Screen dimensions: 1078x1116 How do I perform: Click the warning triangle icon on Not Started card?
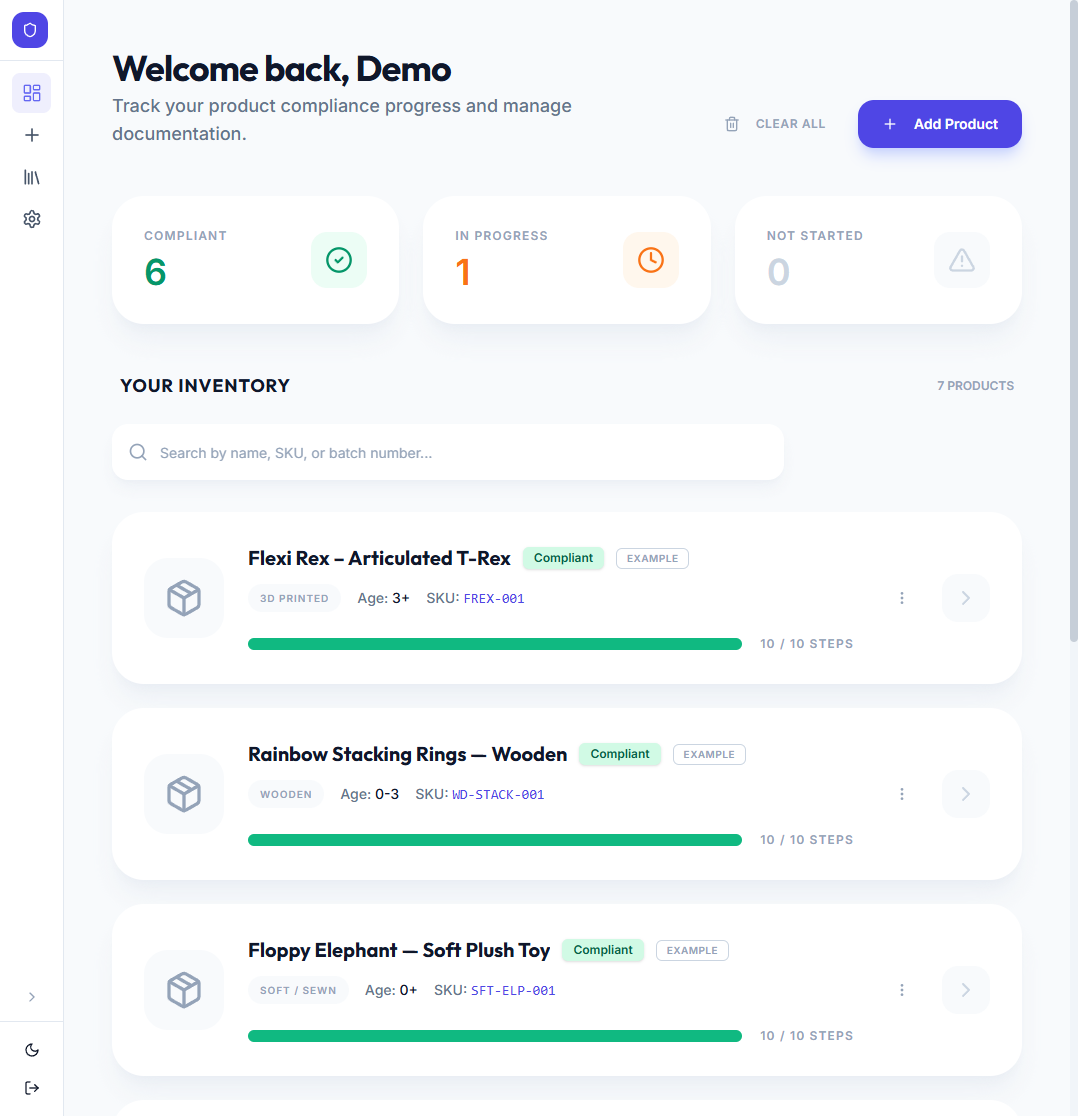961,260
